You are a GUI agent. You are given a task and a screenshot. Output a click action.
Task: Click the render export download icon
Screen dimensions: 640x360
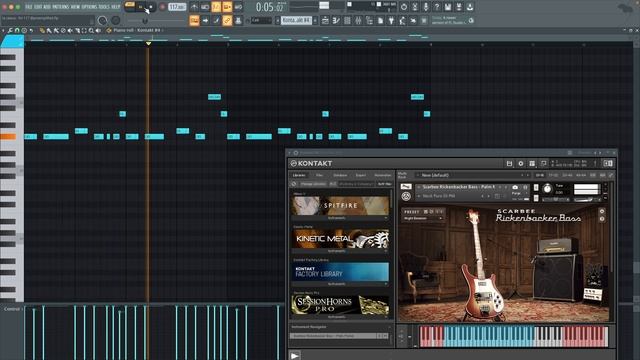pos(470,7)
